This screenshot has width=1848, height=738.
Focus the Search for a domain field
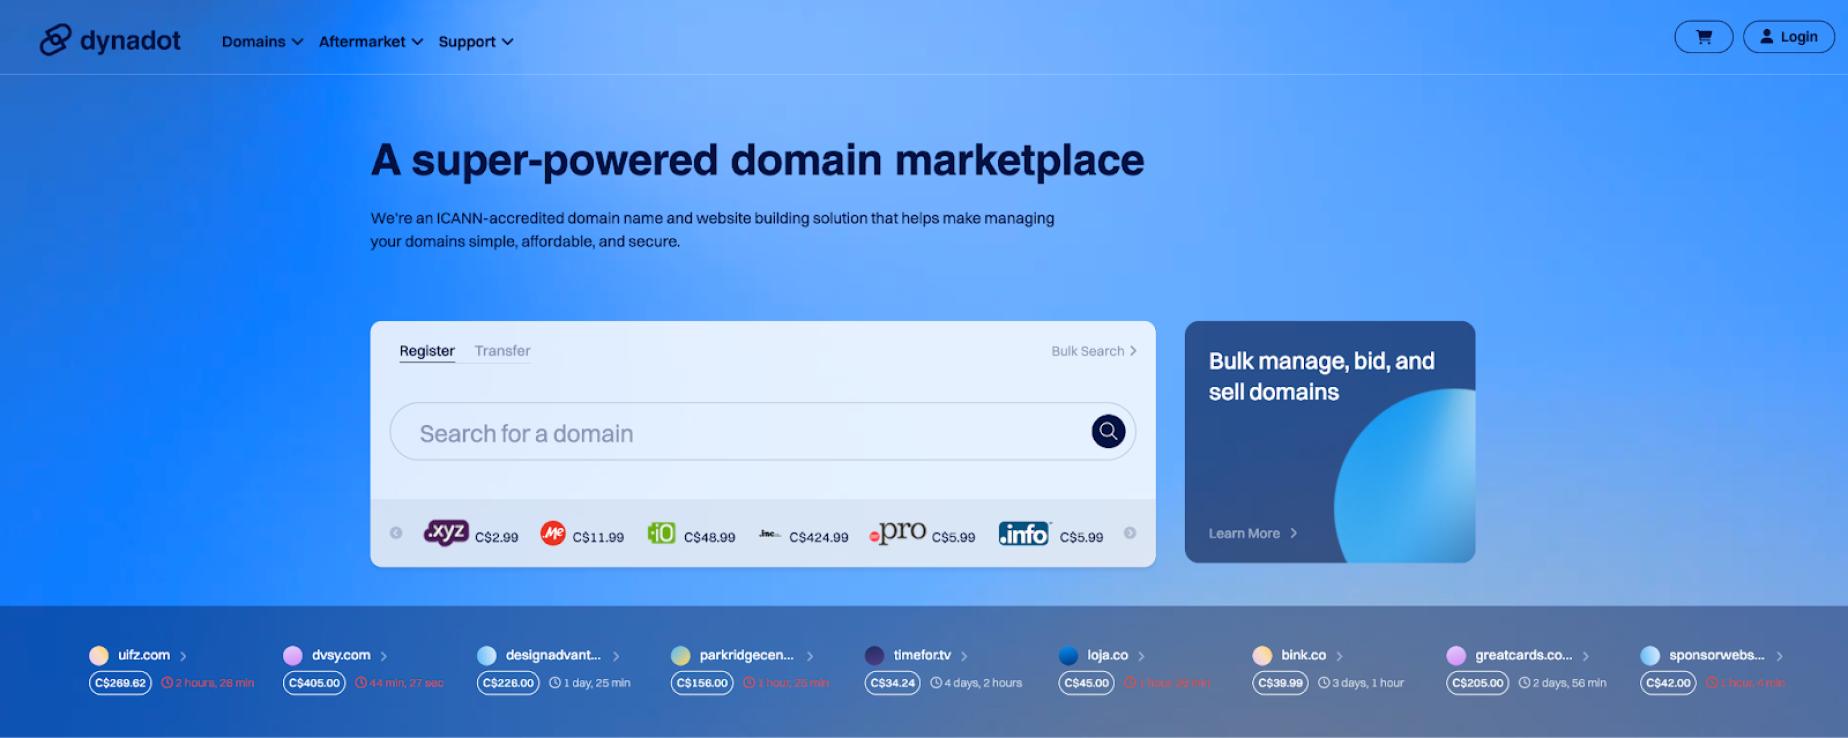(762, 432)
